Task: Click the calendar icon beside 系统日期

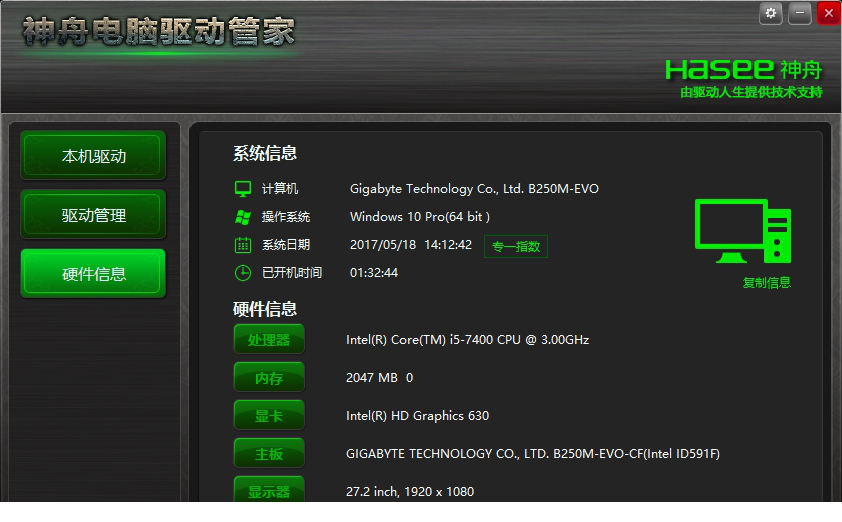Action: click(243, 245)
